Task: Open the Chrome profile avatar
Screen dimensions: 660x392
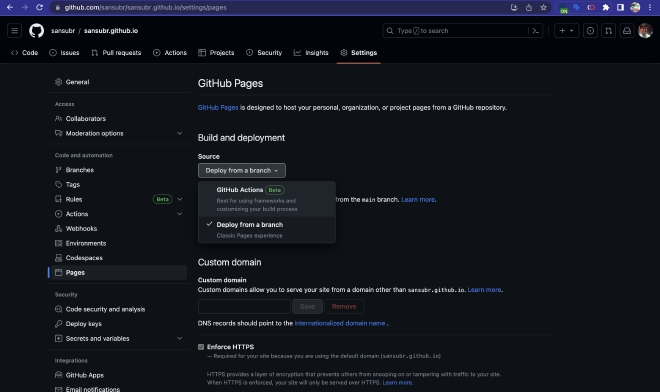Action: 635,7
